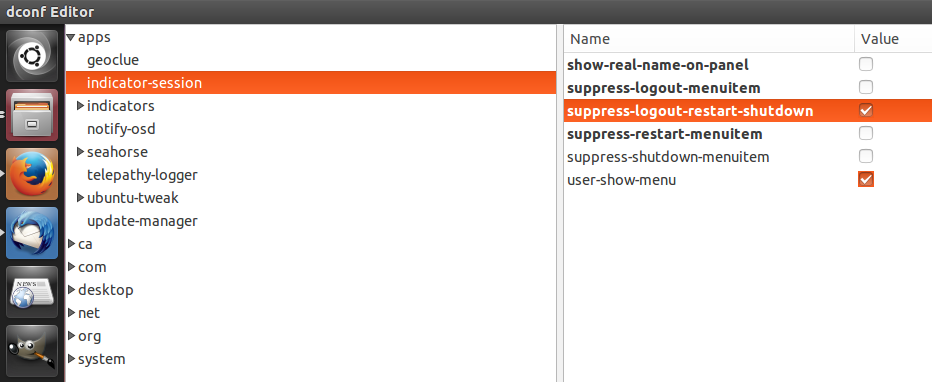Image resolution: width=932 pixels, height=382 pixels.
Task: Uncheck suppress-logout-restart-shutdown value
Action: [x=866, y=111]
